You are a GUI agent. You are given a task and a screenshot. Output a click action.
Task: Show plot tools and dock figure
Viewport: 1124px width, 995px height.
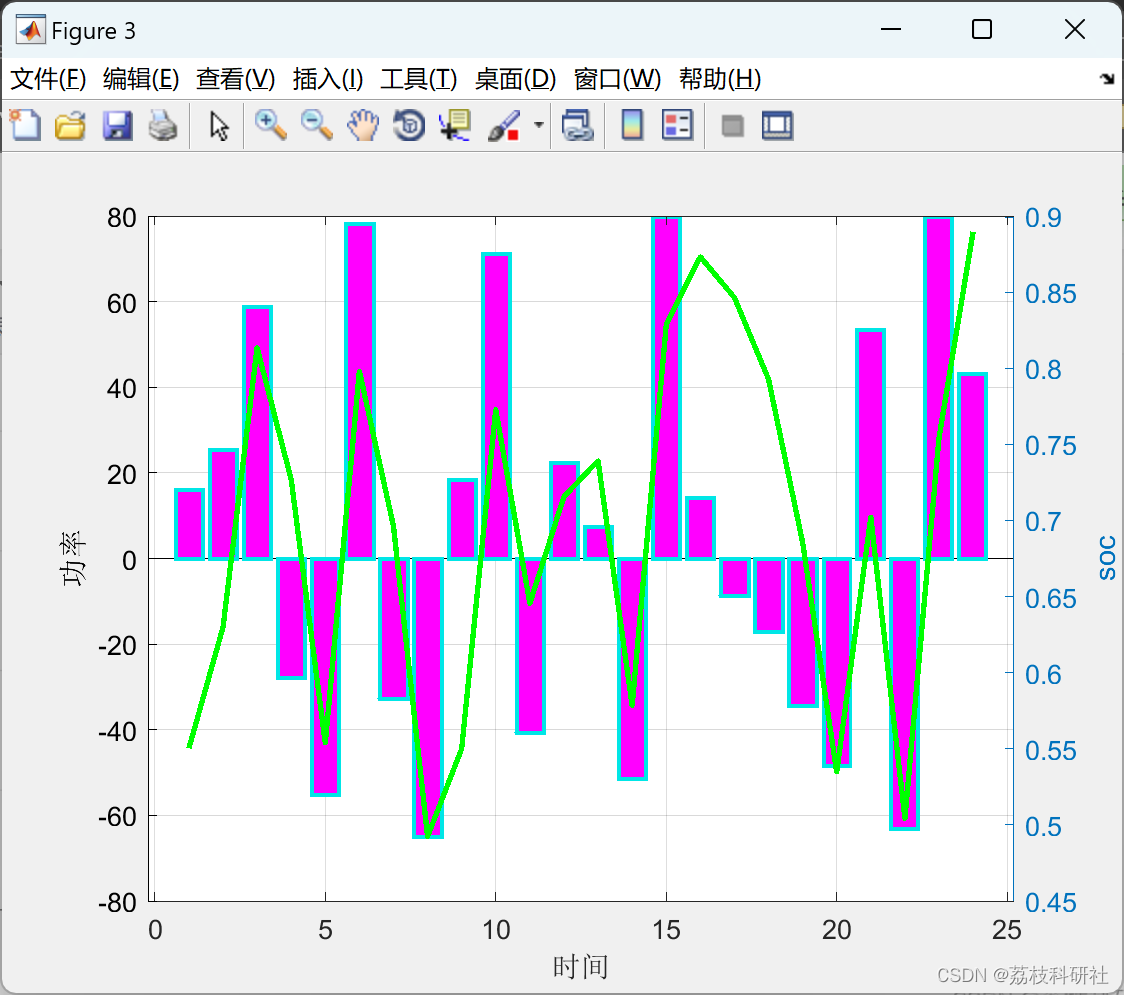tap(777, 125)
